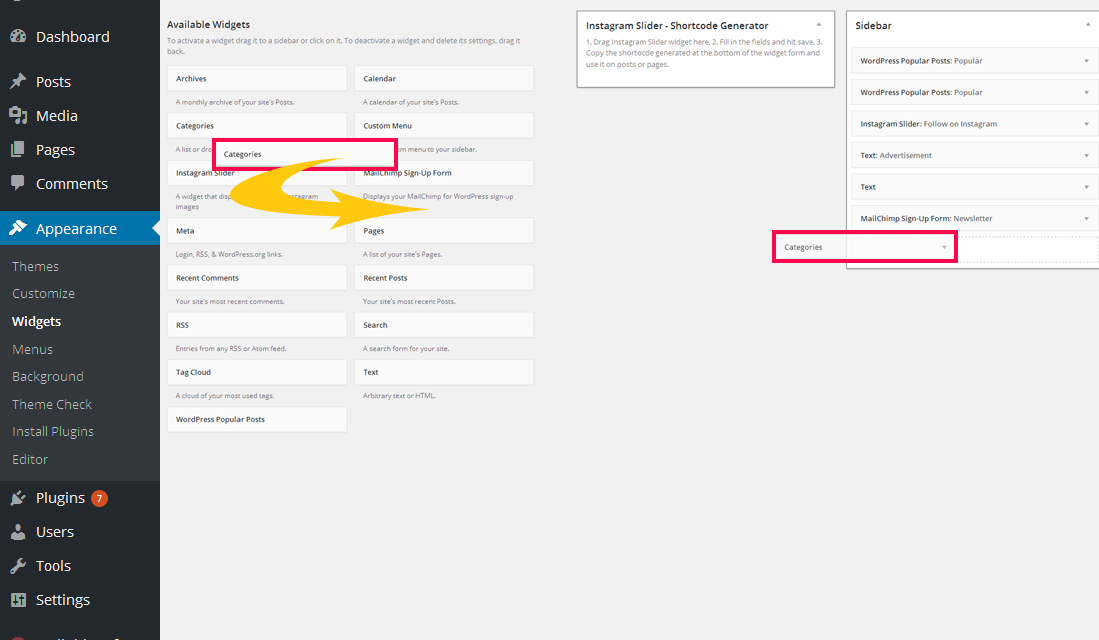
Task: Open the Background submenu link
Action: 48,376
